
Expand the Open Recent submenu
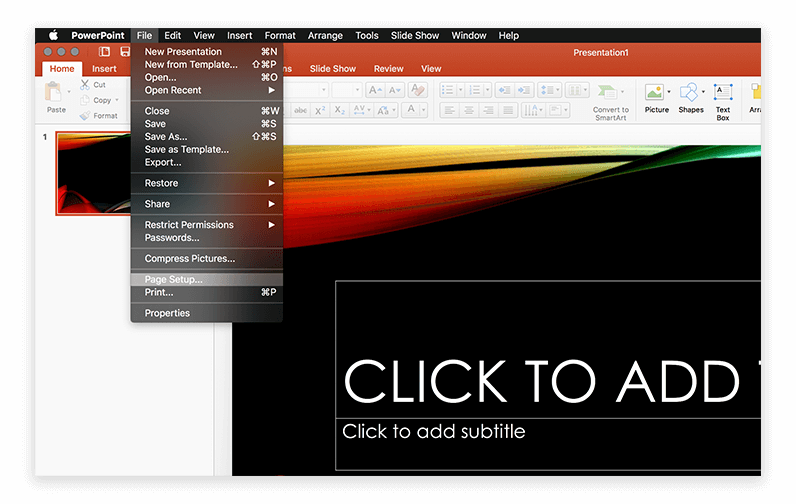click(x=270, y=90)
